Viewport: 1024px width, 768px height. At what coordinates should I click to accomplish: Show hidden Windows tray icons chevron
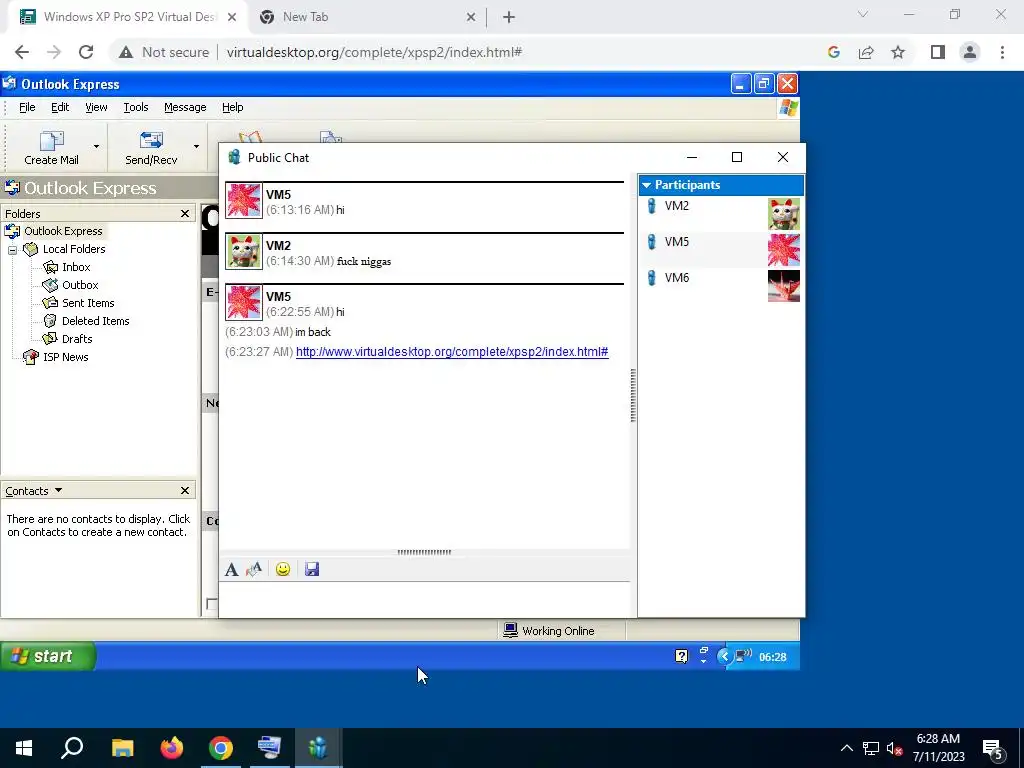pyautogui.click(x=846, y=748)
